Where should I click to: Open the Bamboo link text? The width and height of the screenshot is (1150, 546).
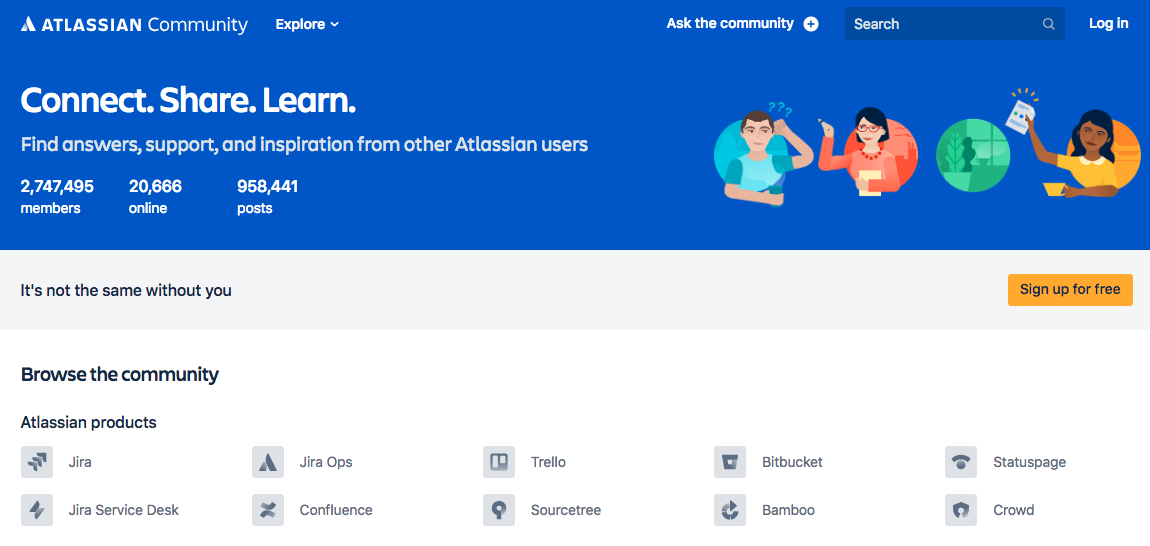pyautogui.click(x=788, y=510)
